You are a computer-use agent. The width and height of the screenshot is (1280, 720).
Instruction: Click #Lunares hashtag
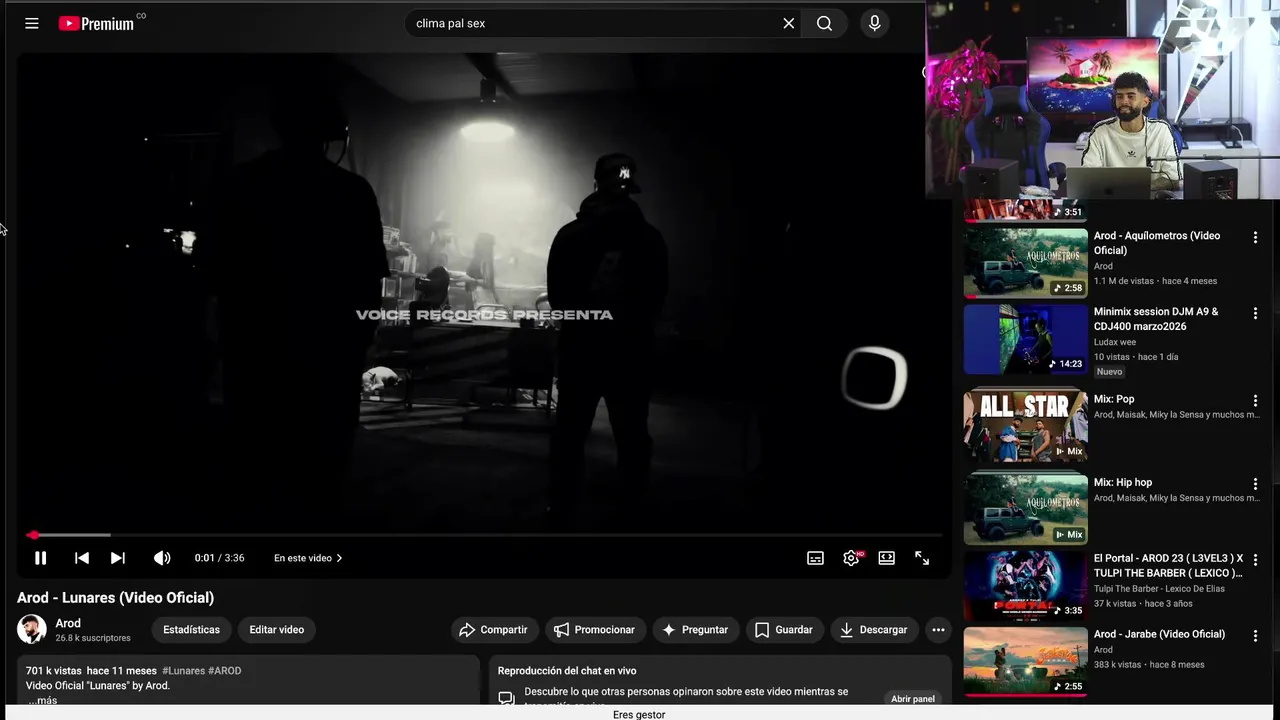tap(183, 671)
